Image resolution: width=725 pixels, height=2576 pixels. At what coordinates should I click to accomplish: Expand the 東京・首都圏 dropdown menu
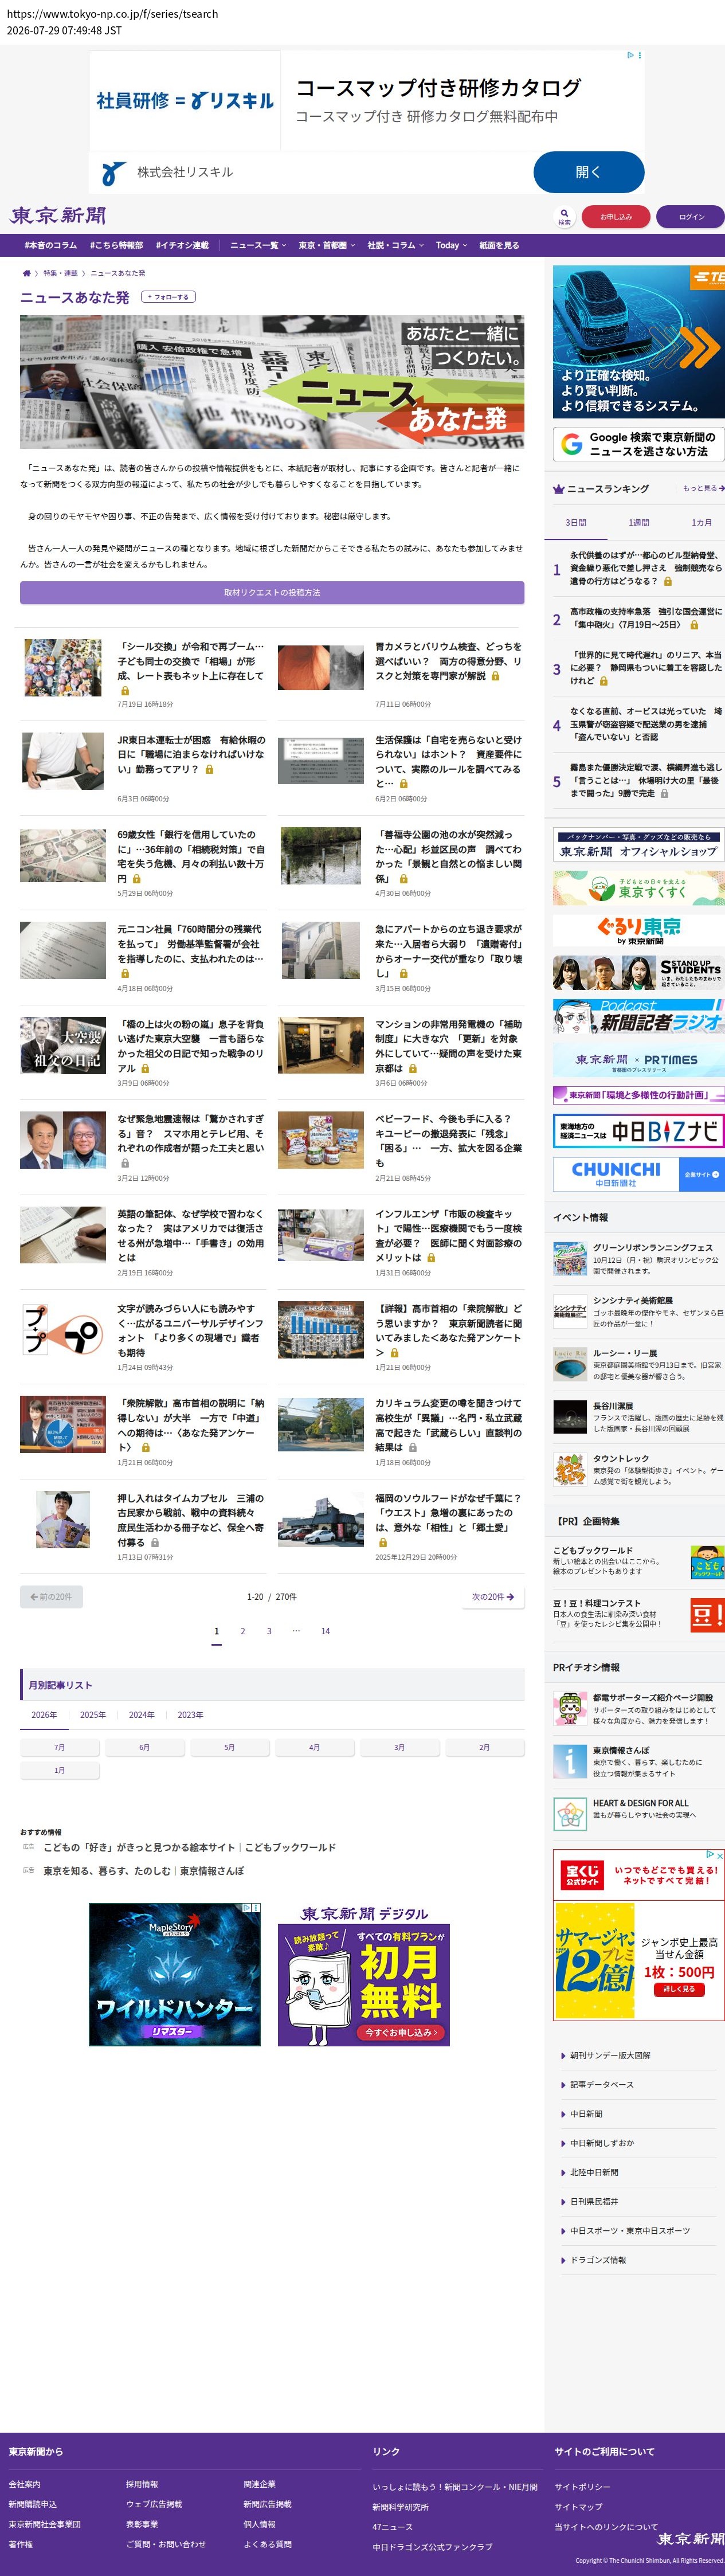(x=326, y=245)
